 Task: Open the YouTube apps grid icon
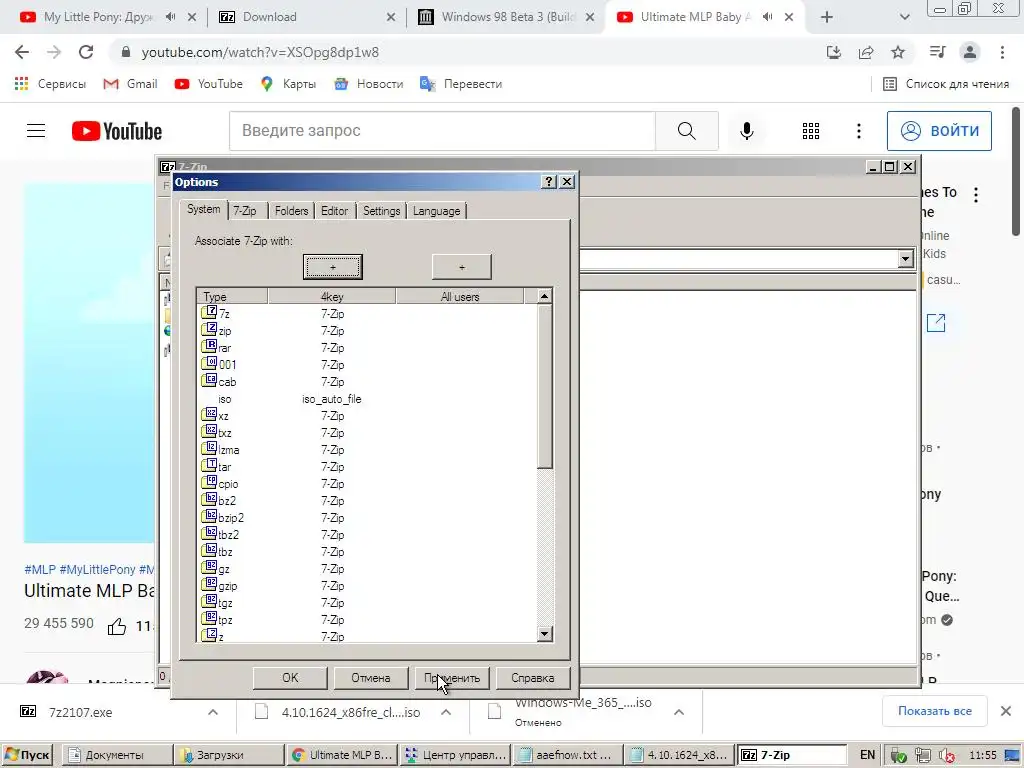810,131
